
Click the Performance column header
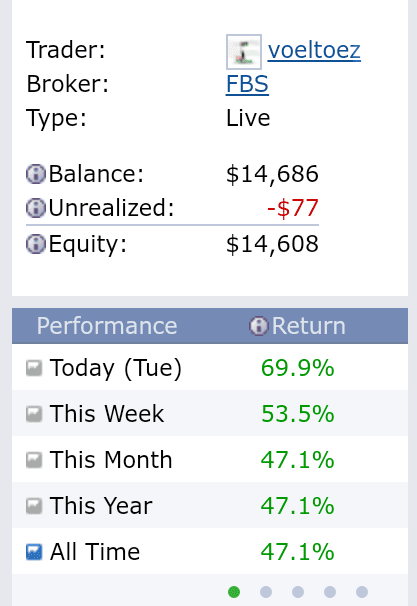tap(107, 326)
